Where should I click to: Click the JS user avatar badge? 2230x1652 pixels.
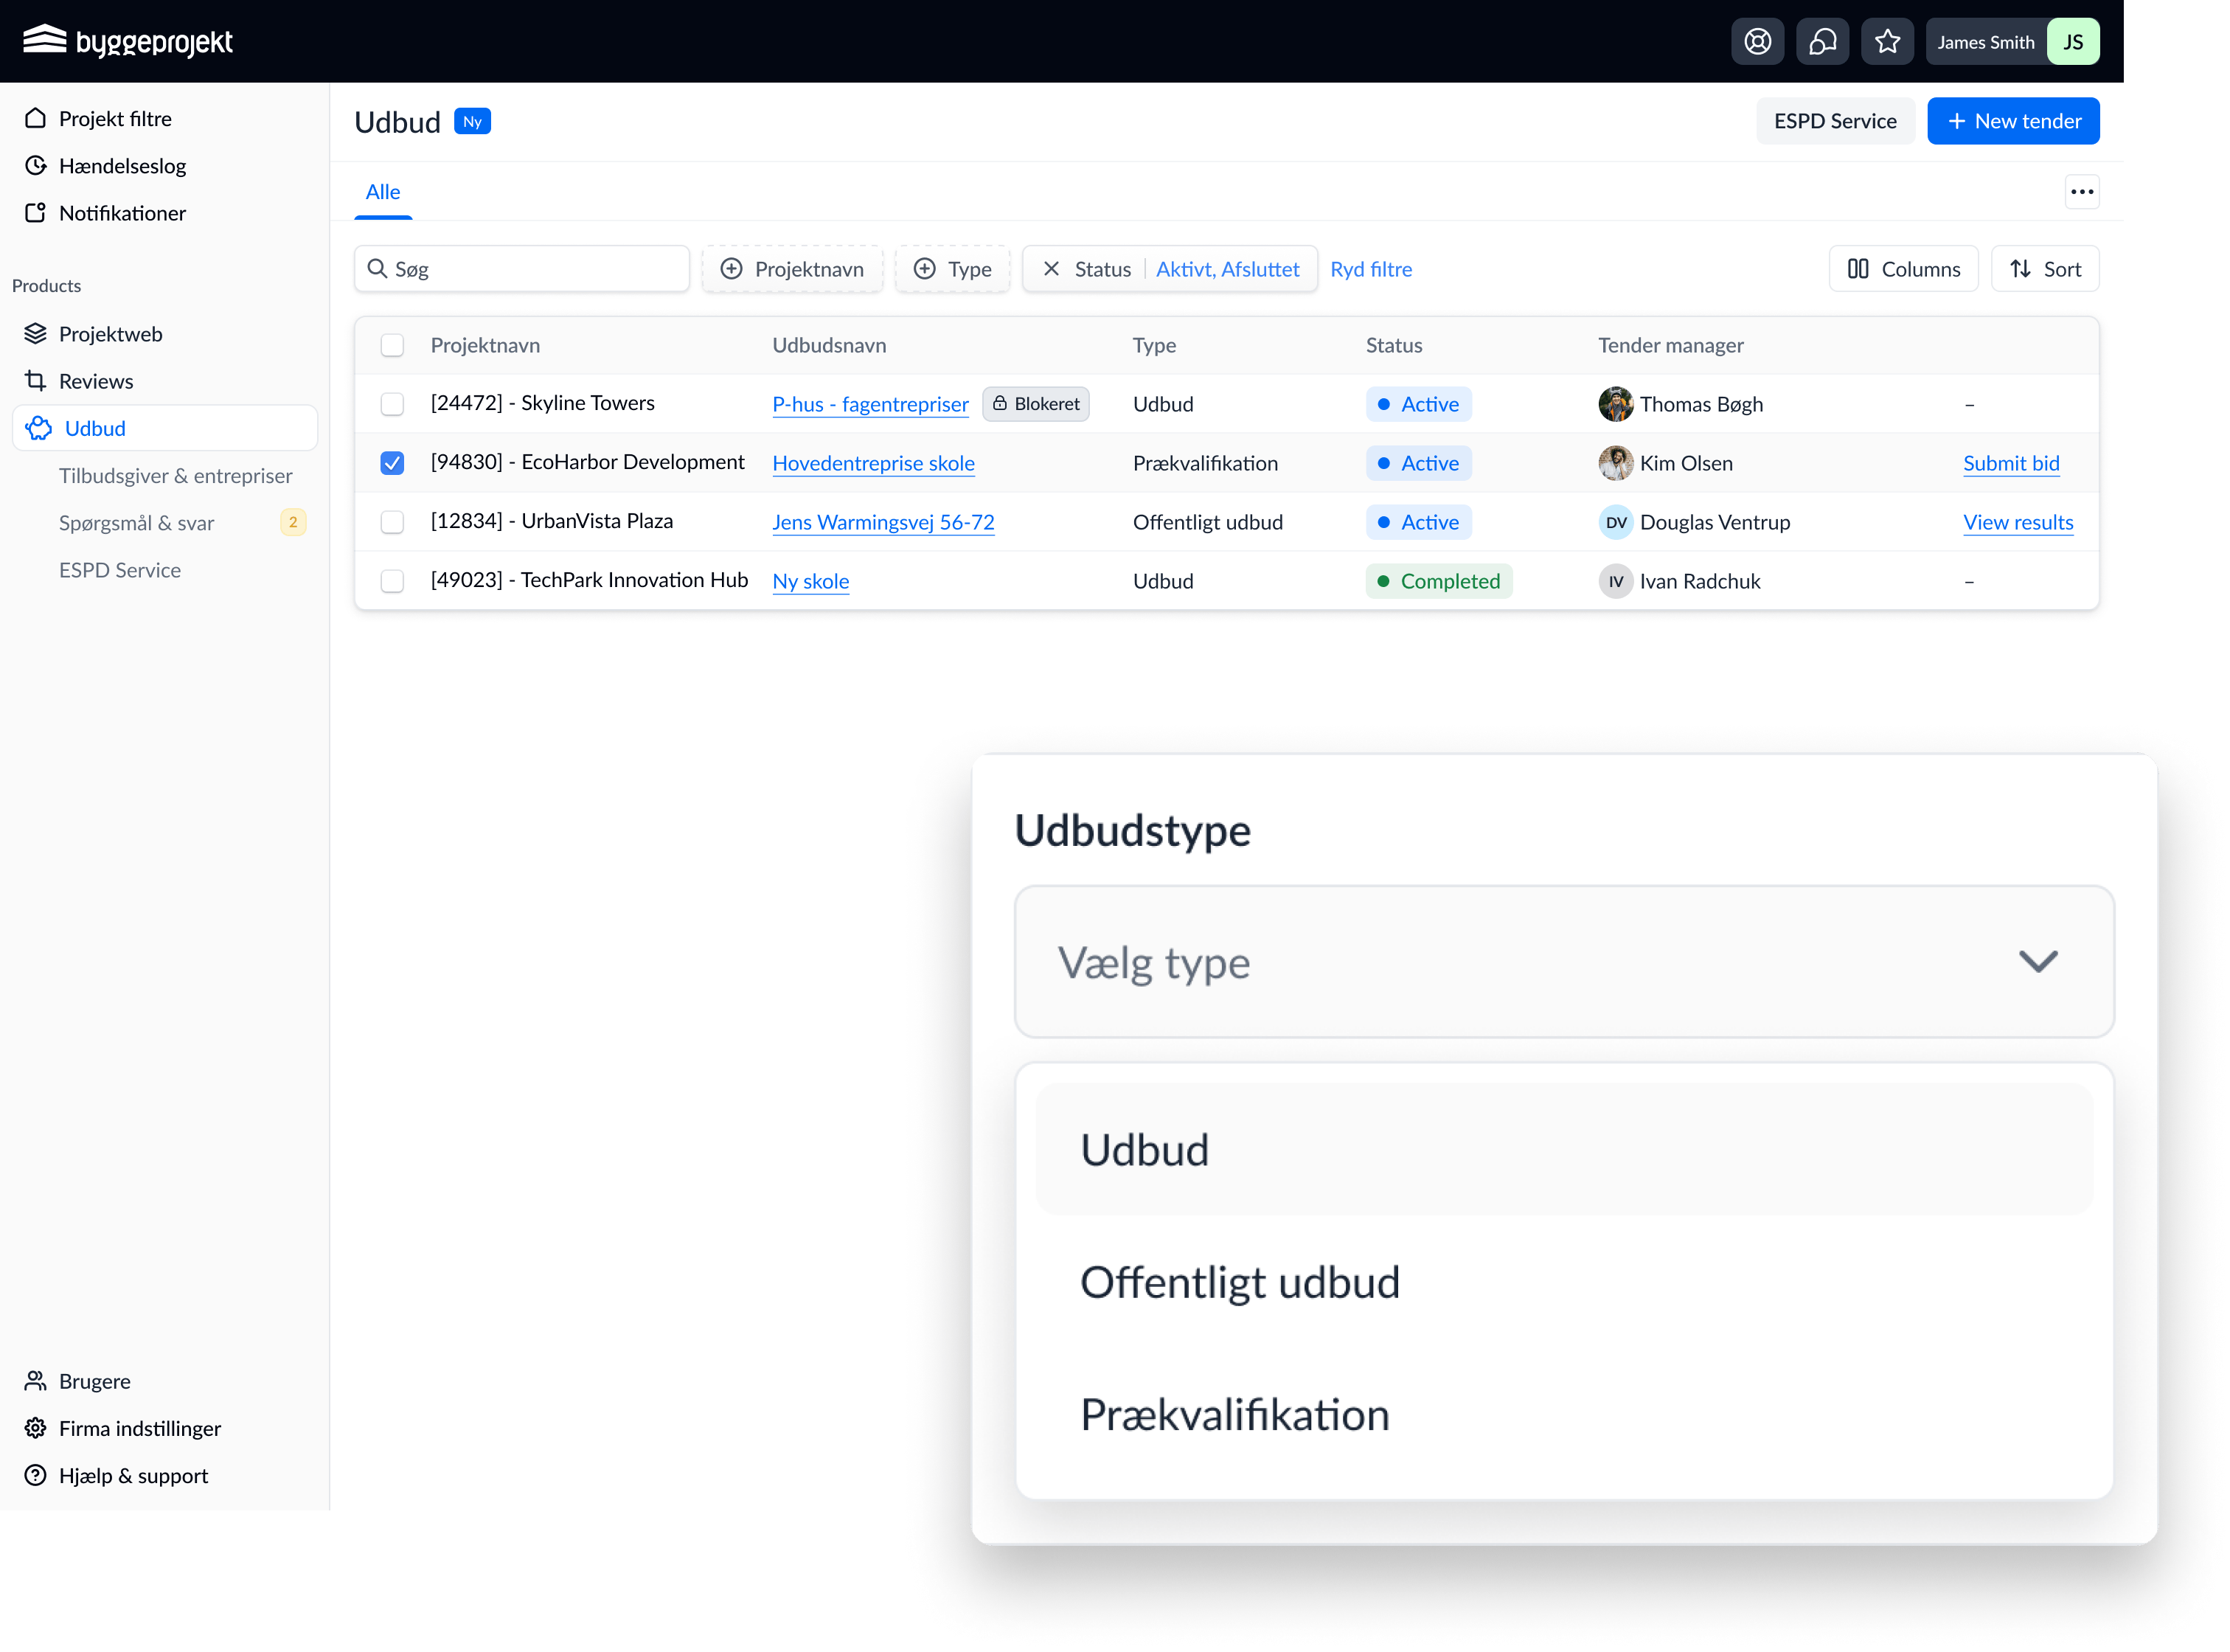[2073, 42]
